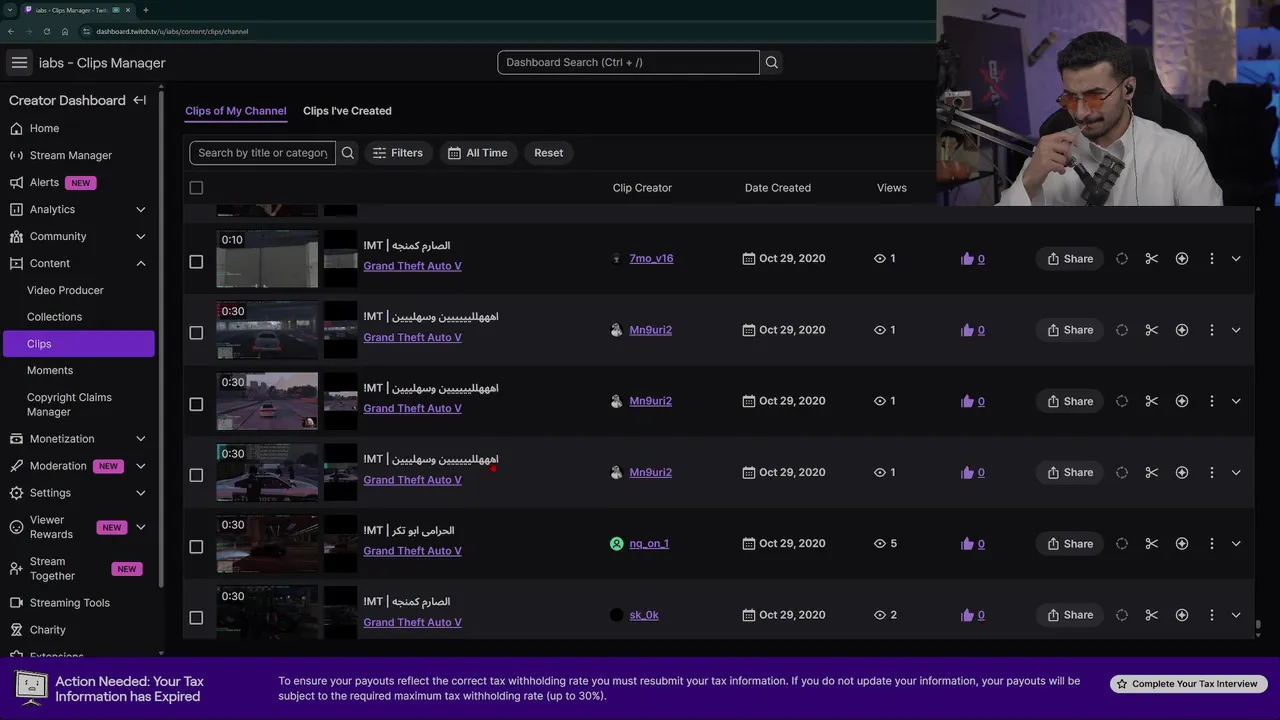Viewport: 1280px width, 720px height.
Task: Open the scissors edit tool for 7mo_v16 clip
Action: pos(1152,259)
